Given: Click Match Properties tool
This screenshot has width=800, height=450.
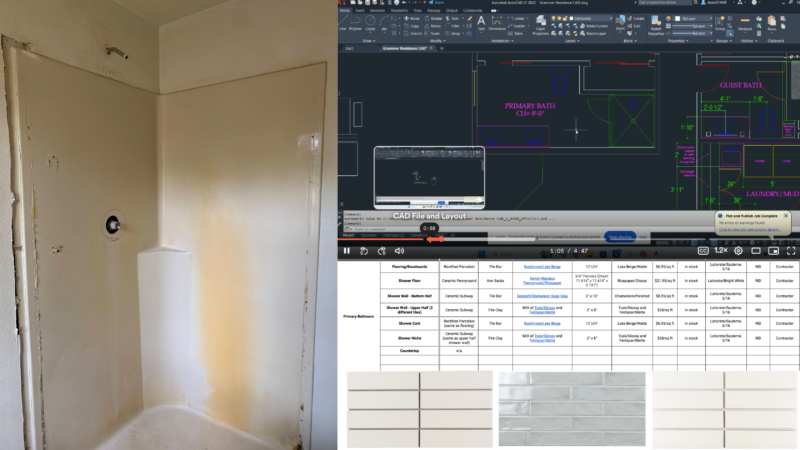Looking at the screenshot, I should tap(656, 24).
